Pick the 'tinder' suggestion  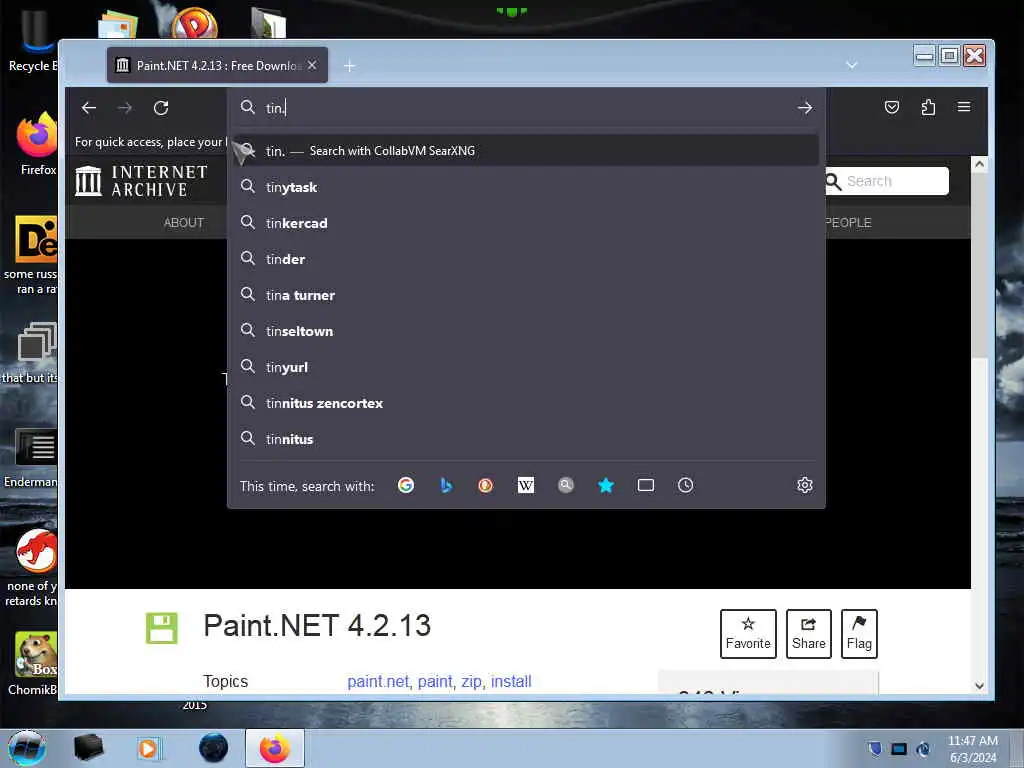tap(526, 259)
